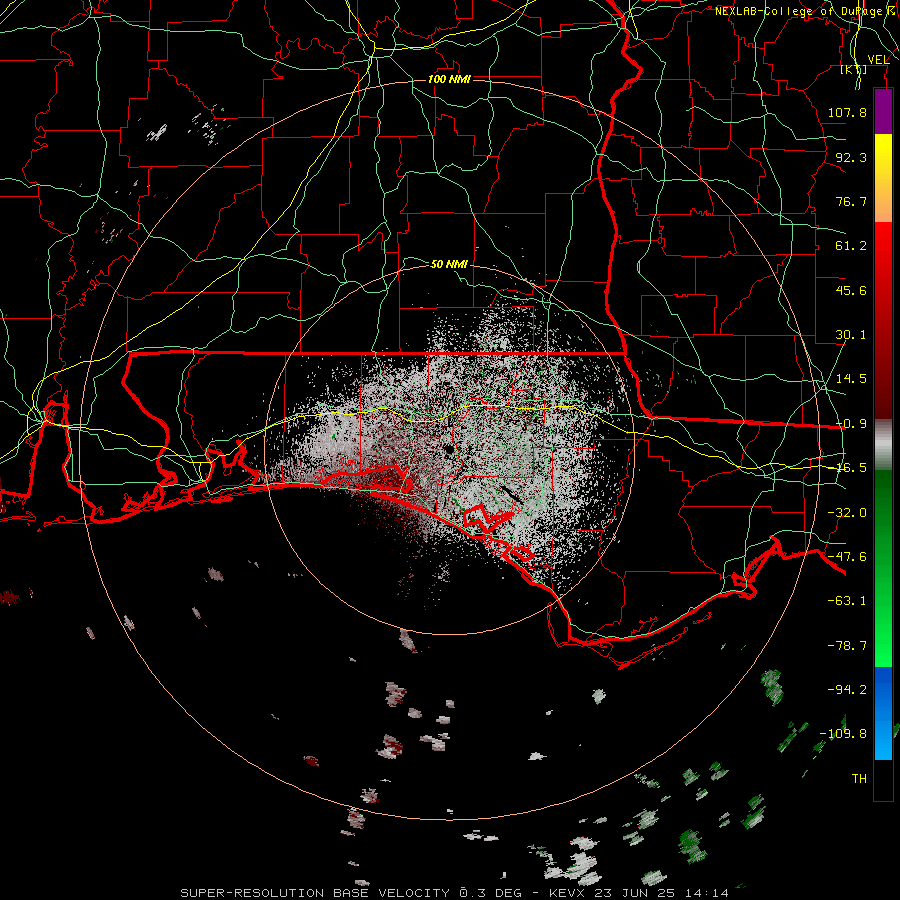
Task: Pick the black TH segment of the color bar
Action: pyautogui.click(x=883, y=779)
